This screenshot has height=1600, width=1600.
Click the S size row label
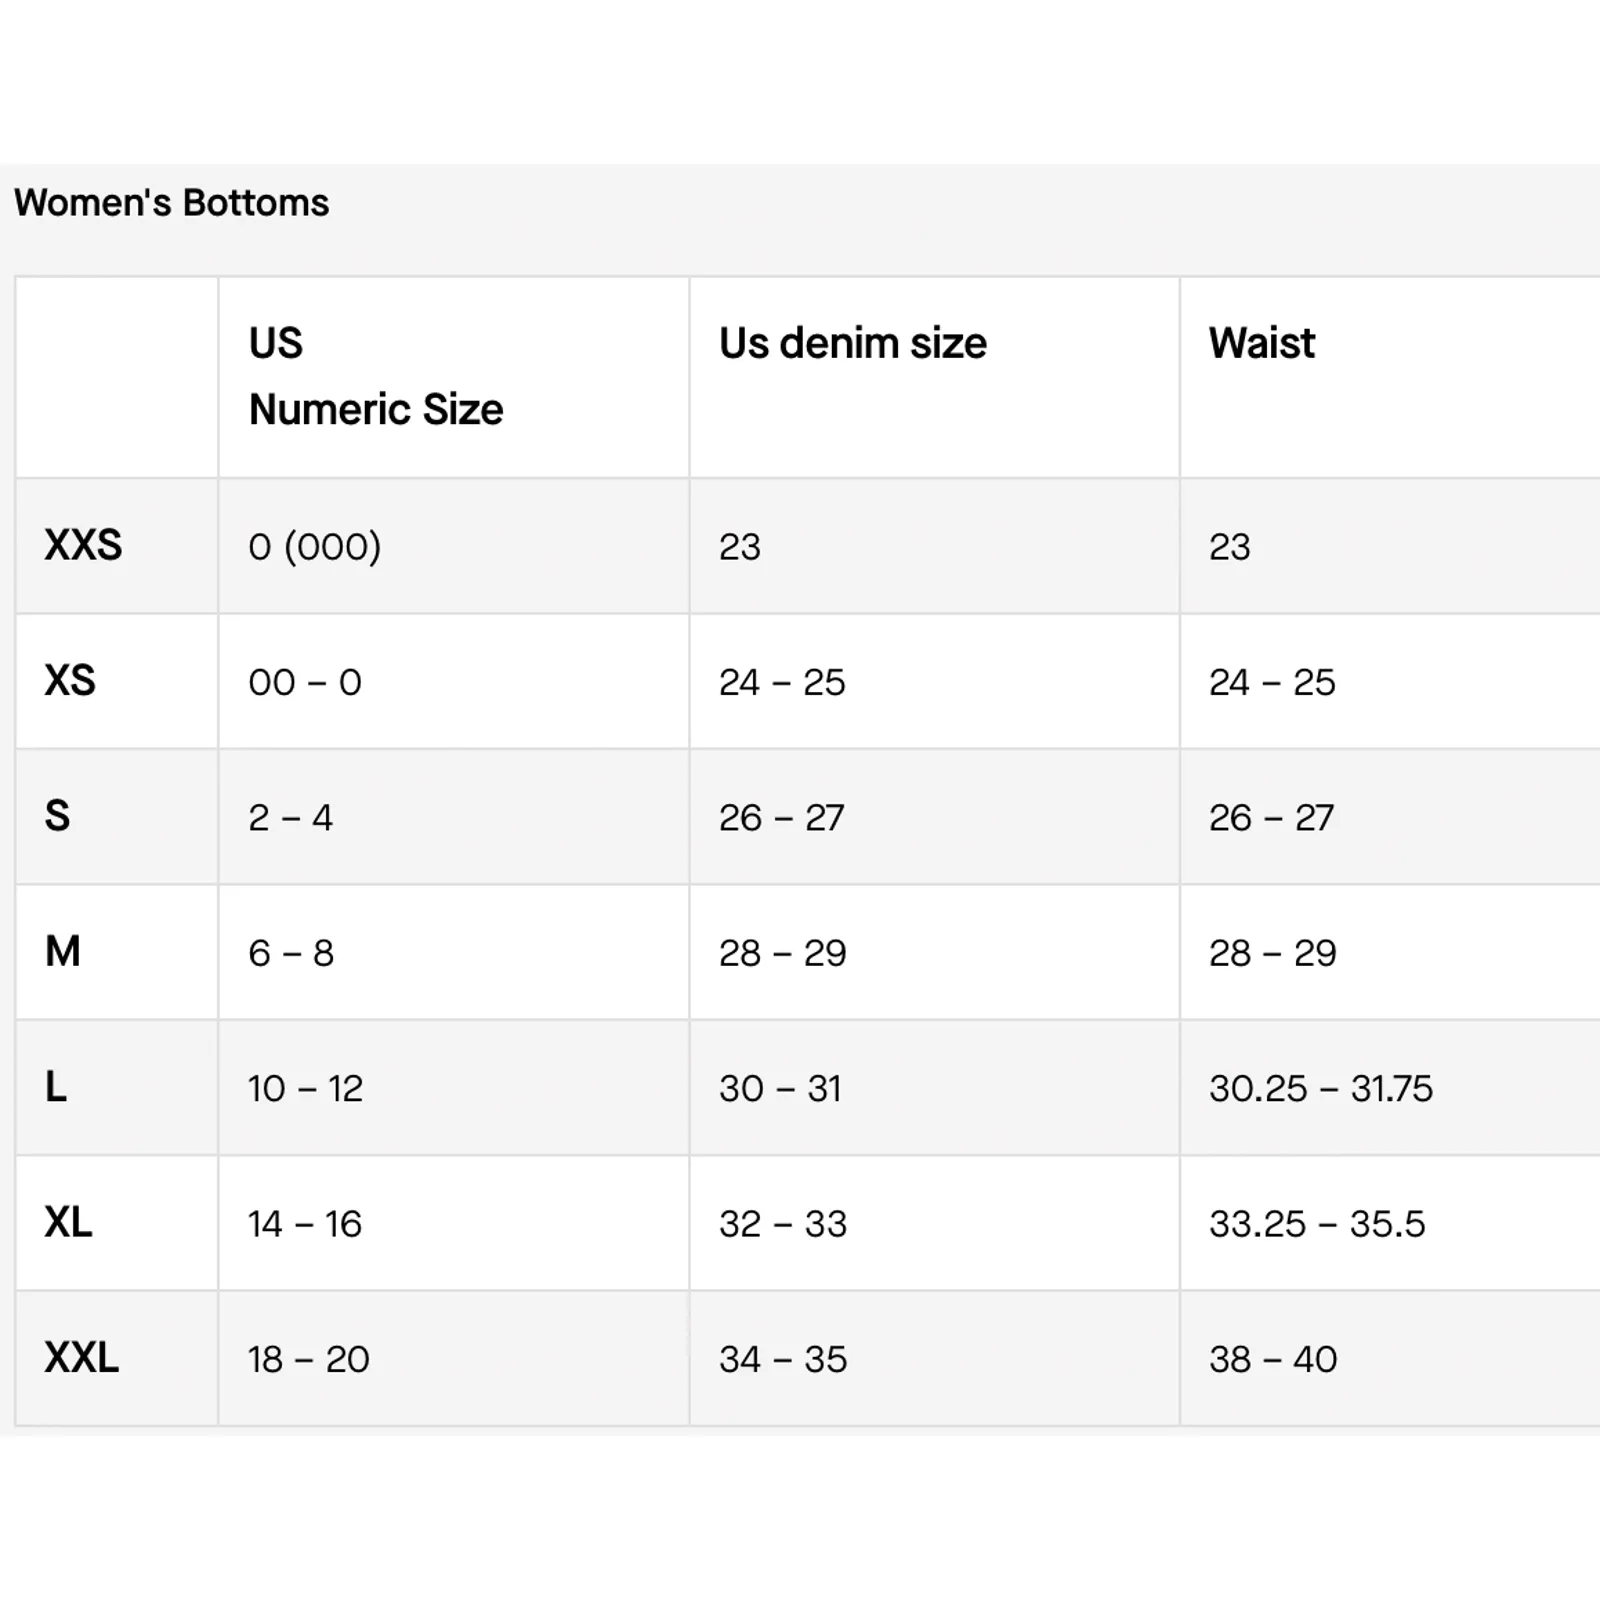click(x=57, y=816)
